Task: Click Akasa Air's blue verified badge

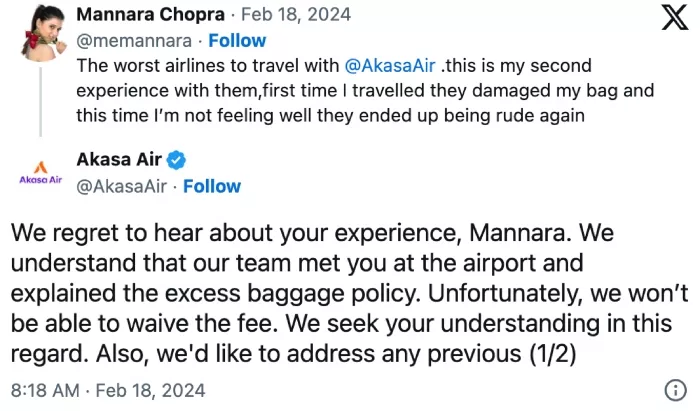Action: [x=178, y=161]
